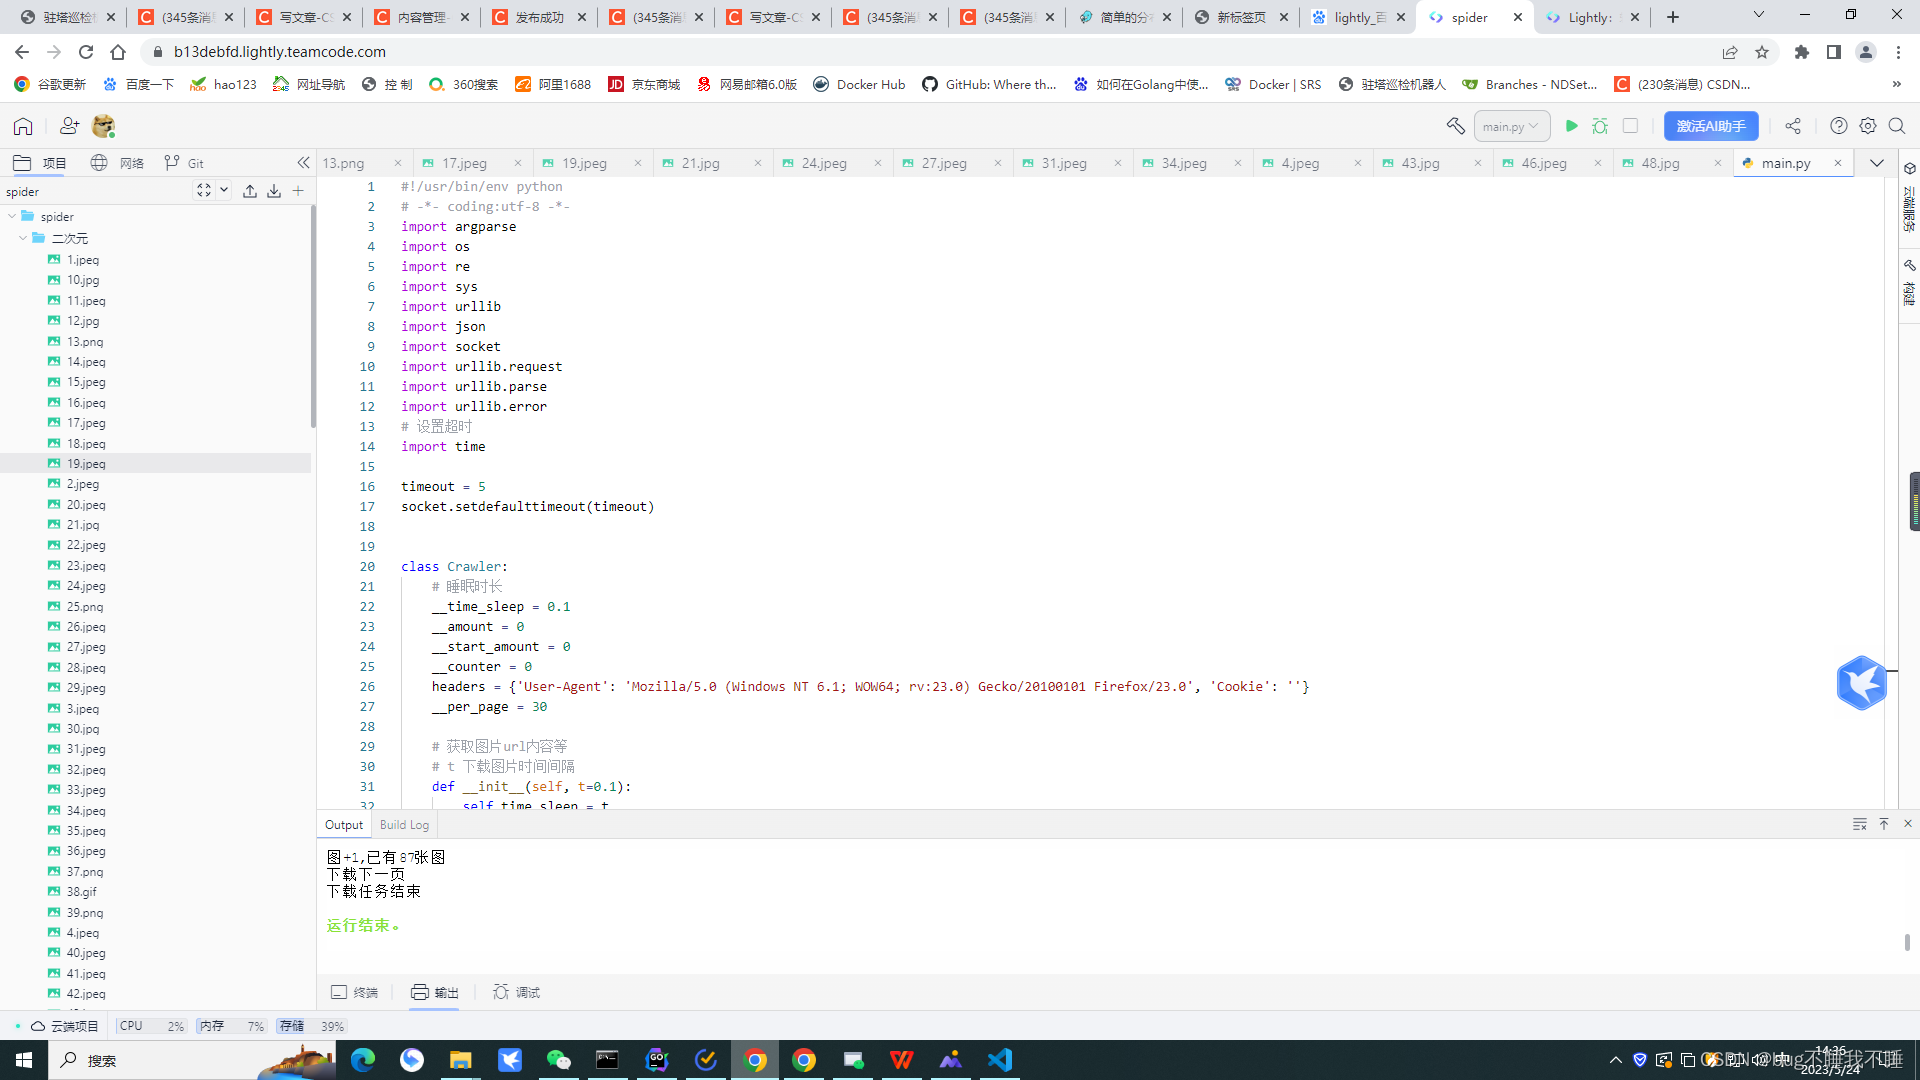Download project with the download arrow icon
1920x1080 pixels.
pyautogui.click(x=274, y=191)
